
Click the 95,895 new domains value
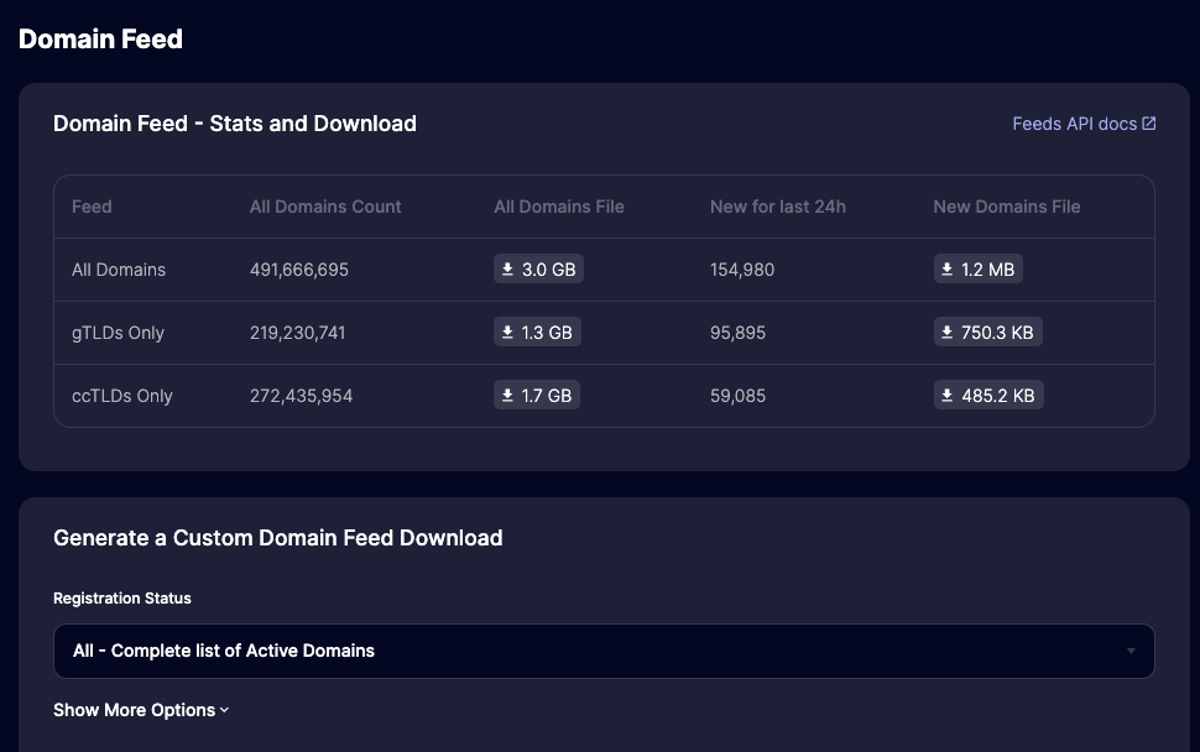click(738, 333)
